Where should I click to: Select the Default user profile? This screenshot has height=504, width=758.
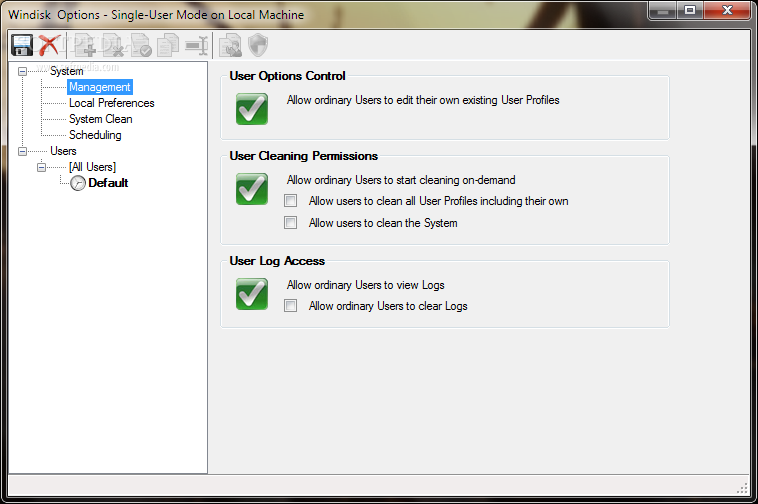108,183
